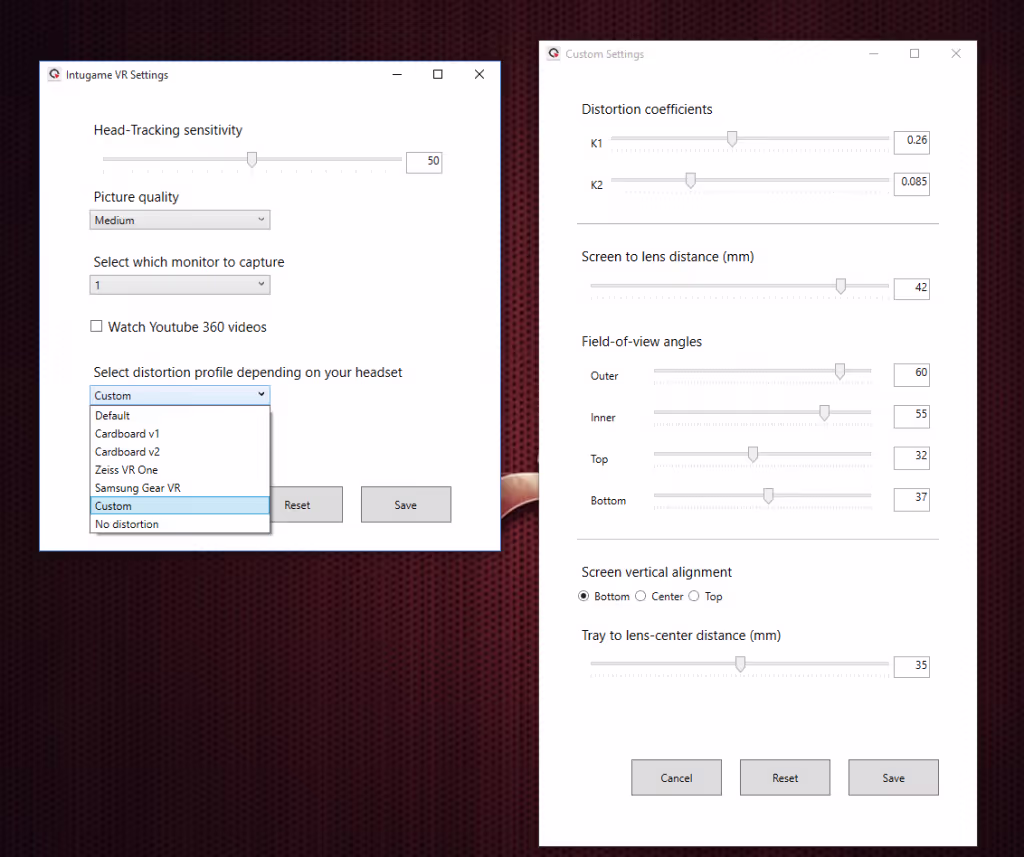This screenshot has height=857, width=1024.
Task: Maximize the Custom Settings window
Action: [x=914, y=54]
